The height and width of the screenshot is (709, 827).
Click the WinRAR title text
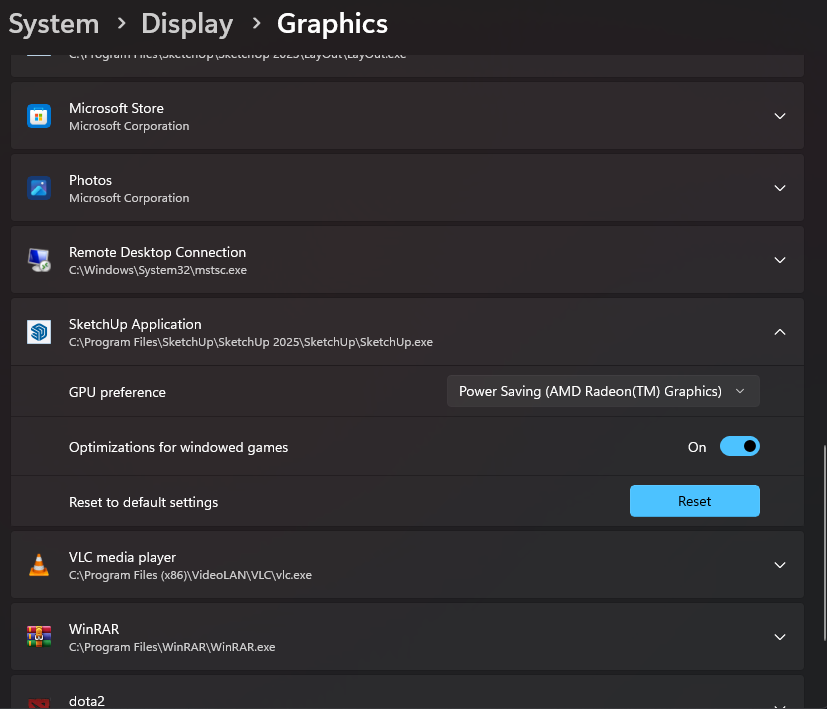[94, 629]
